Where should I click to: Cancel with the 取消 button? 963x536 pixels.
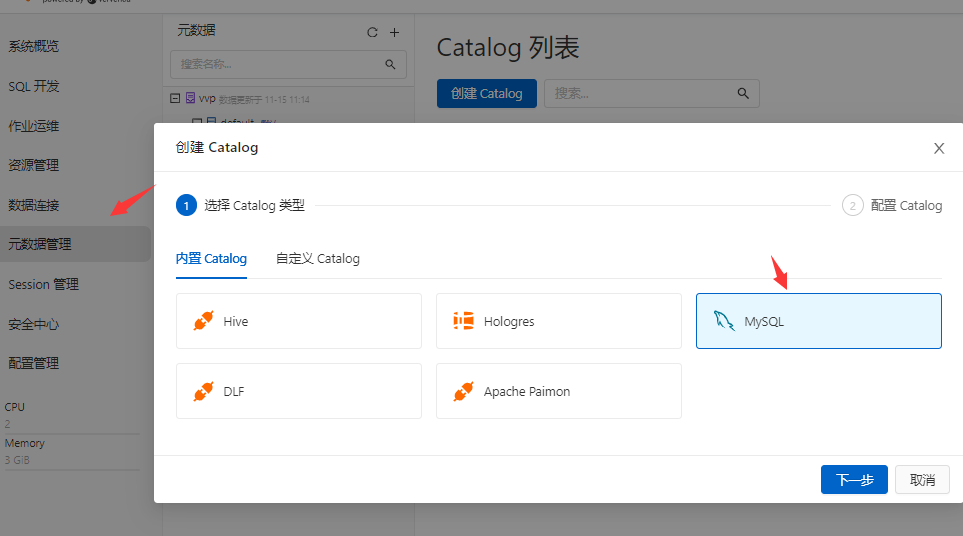[922, 480]
